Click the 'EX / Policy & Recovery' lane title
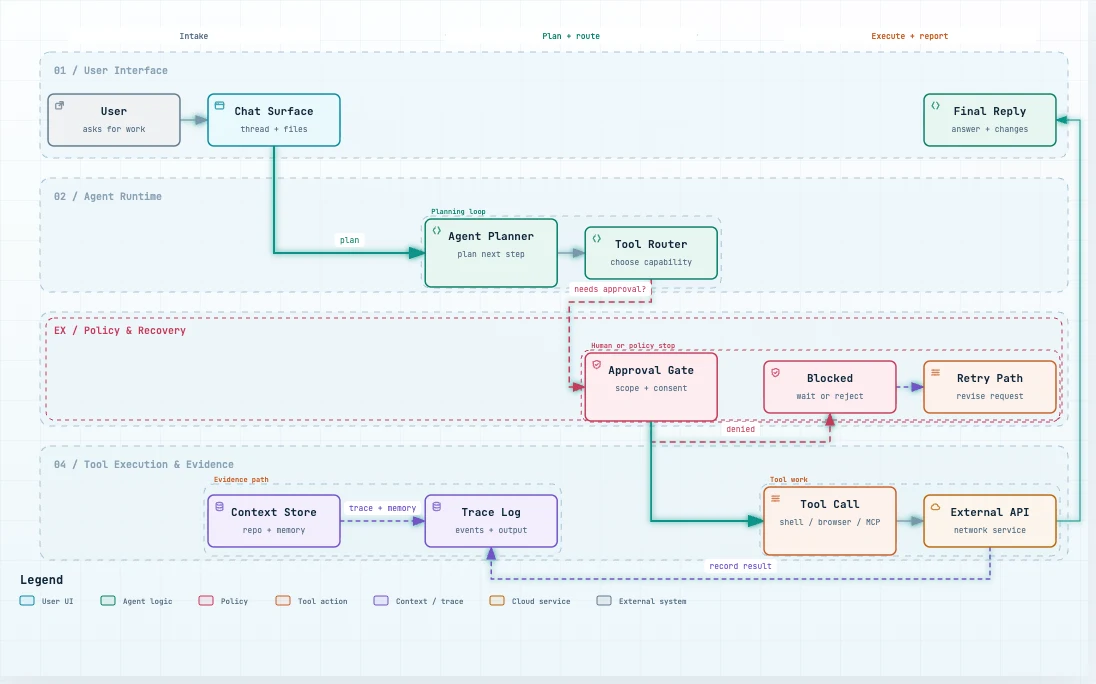The width and height of the screenshot is (1096, 684). [120, 330]
